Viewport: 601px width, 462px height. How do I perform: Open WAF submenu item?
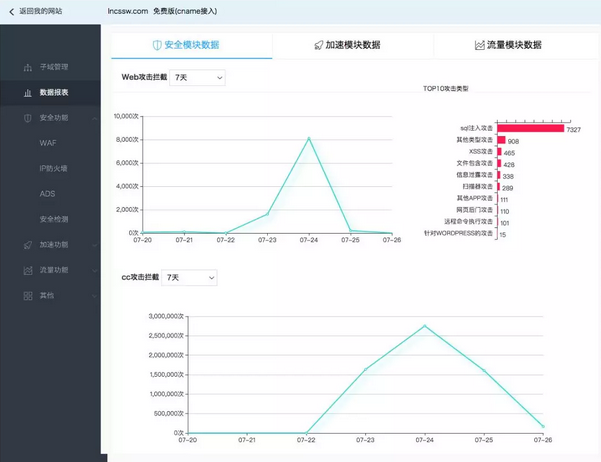tap(48, 143)
